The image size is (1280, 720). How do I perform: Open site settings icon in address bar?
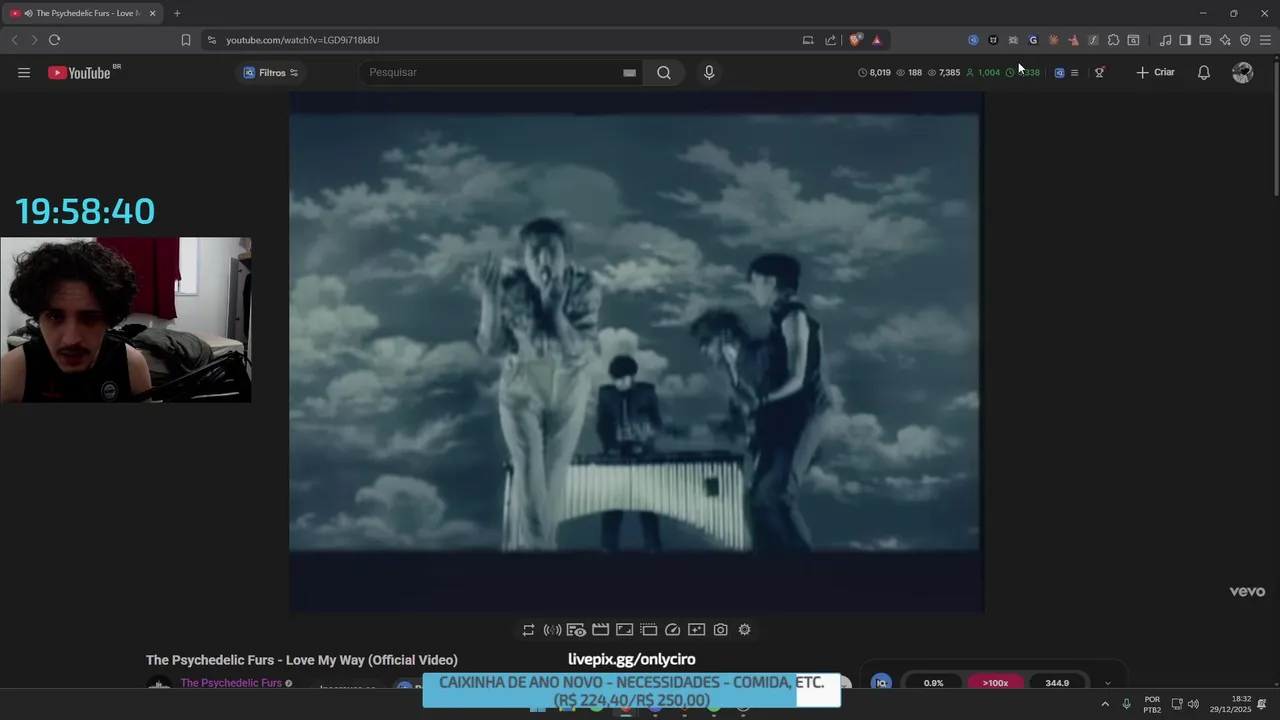coord(211,40)
